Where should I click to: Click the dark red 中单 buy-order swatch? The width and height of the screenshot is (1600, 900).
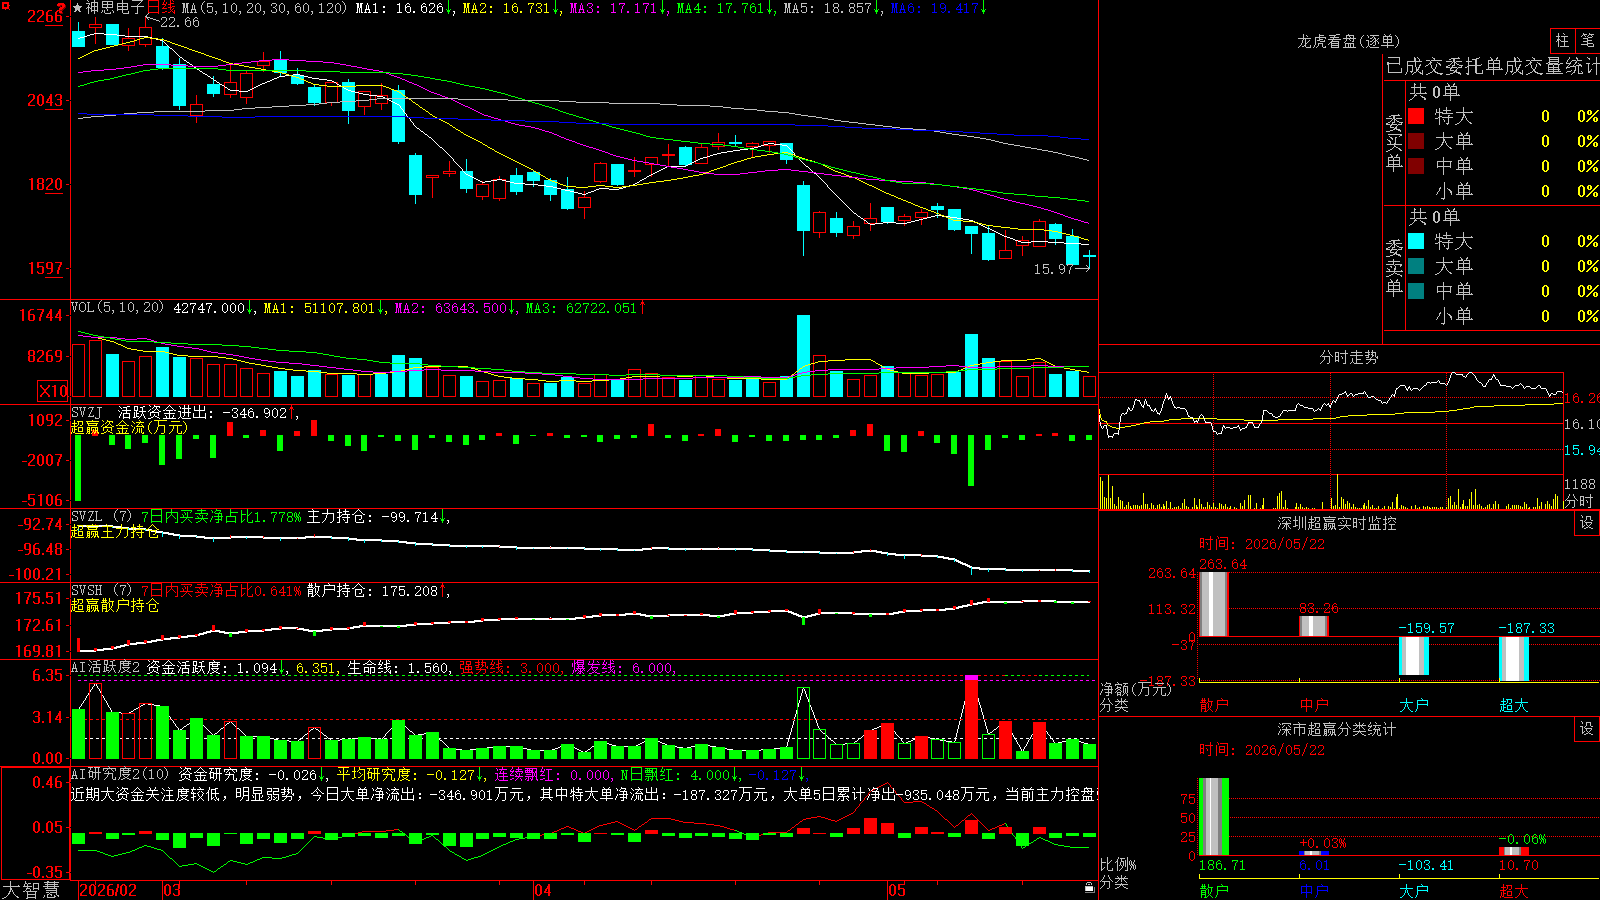tap(1416, 166)
